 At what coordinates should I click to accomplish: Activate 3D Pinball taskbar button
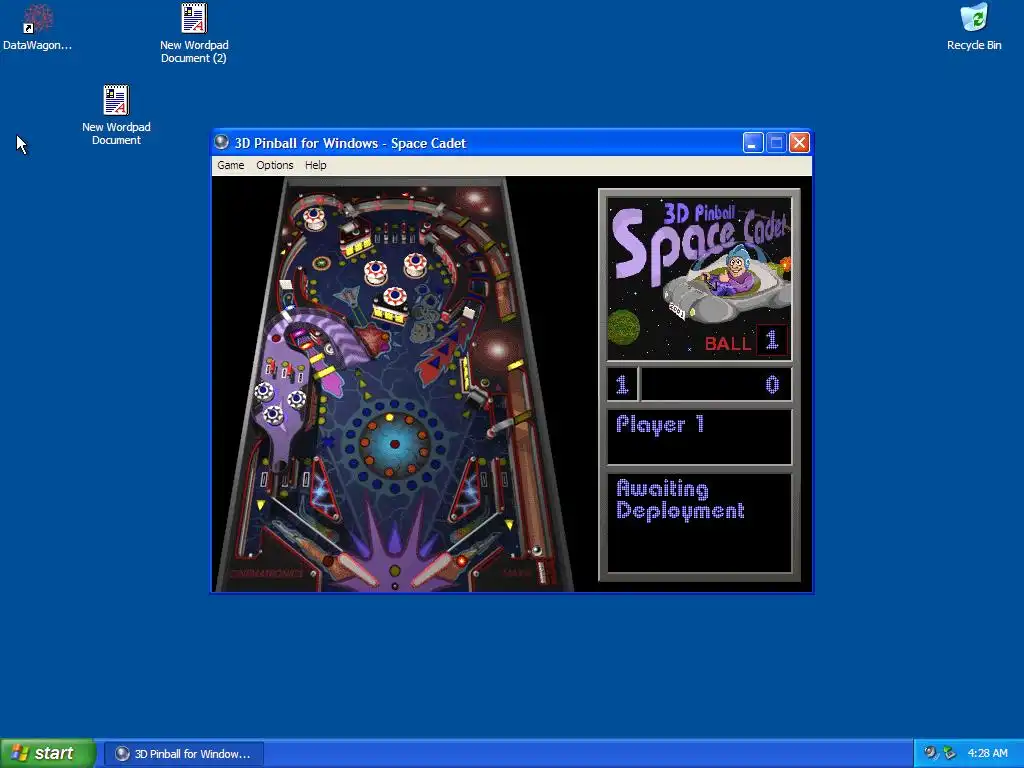185,754
